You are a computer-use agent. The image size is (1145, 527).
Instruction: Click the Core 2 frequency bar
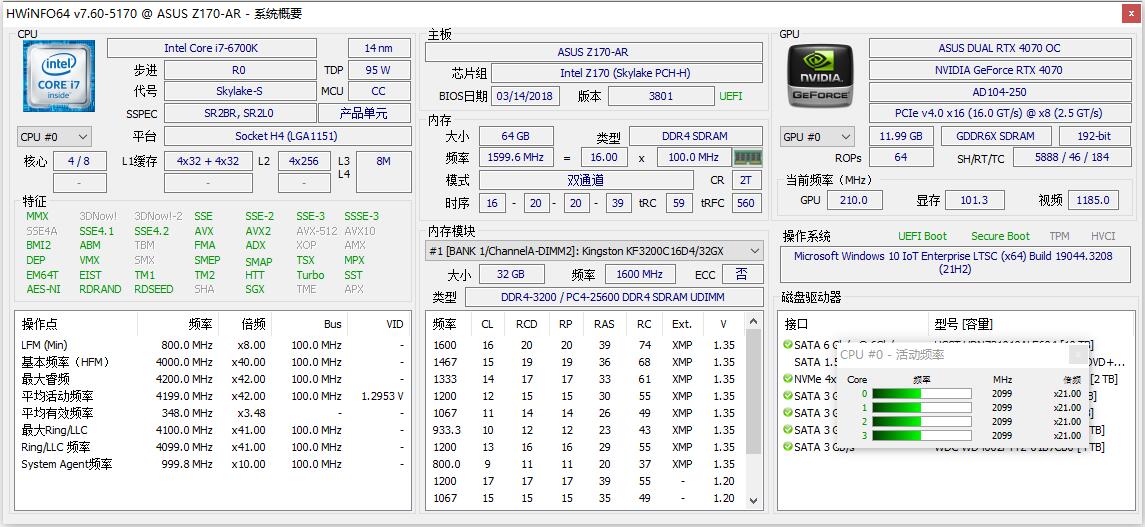pos(922,421)
